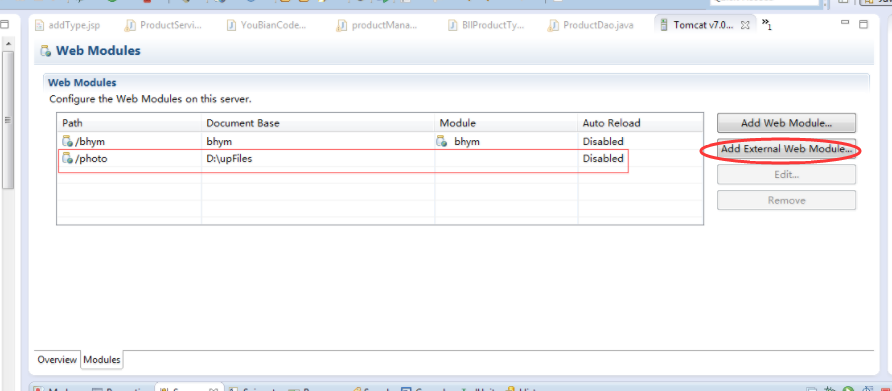Click the restore icon of the left panel
The height and width of the screenshot is (391, 892).
click(x=5, y=24)
